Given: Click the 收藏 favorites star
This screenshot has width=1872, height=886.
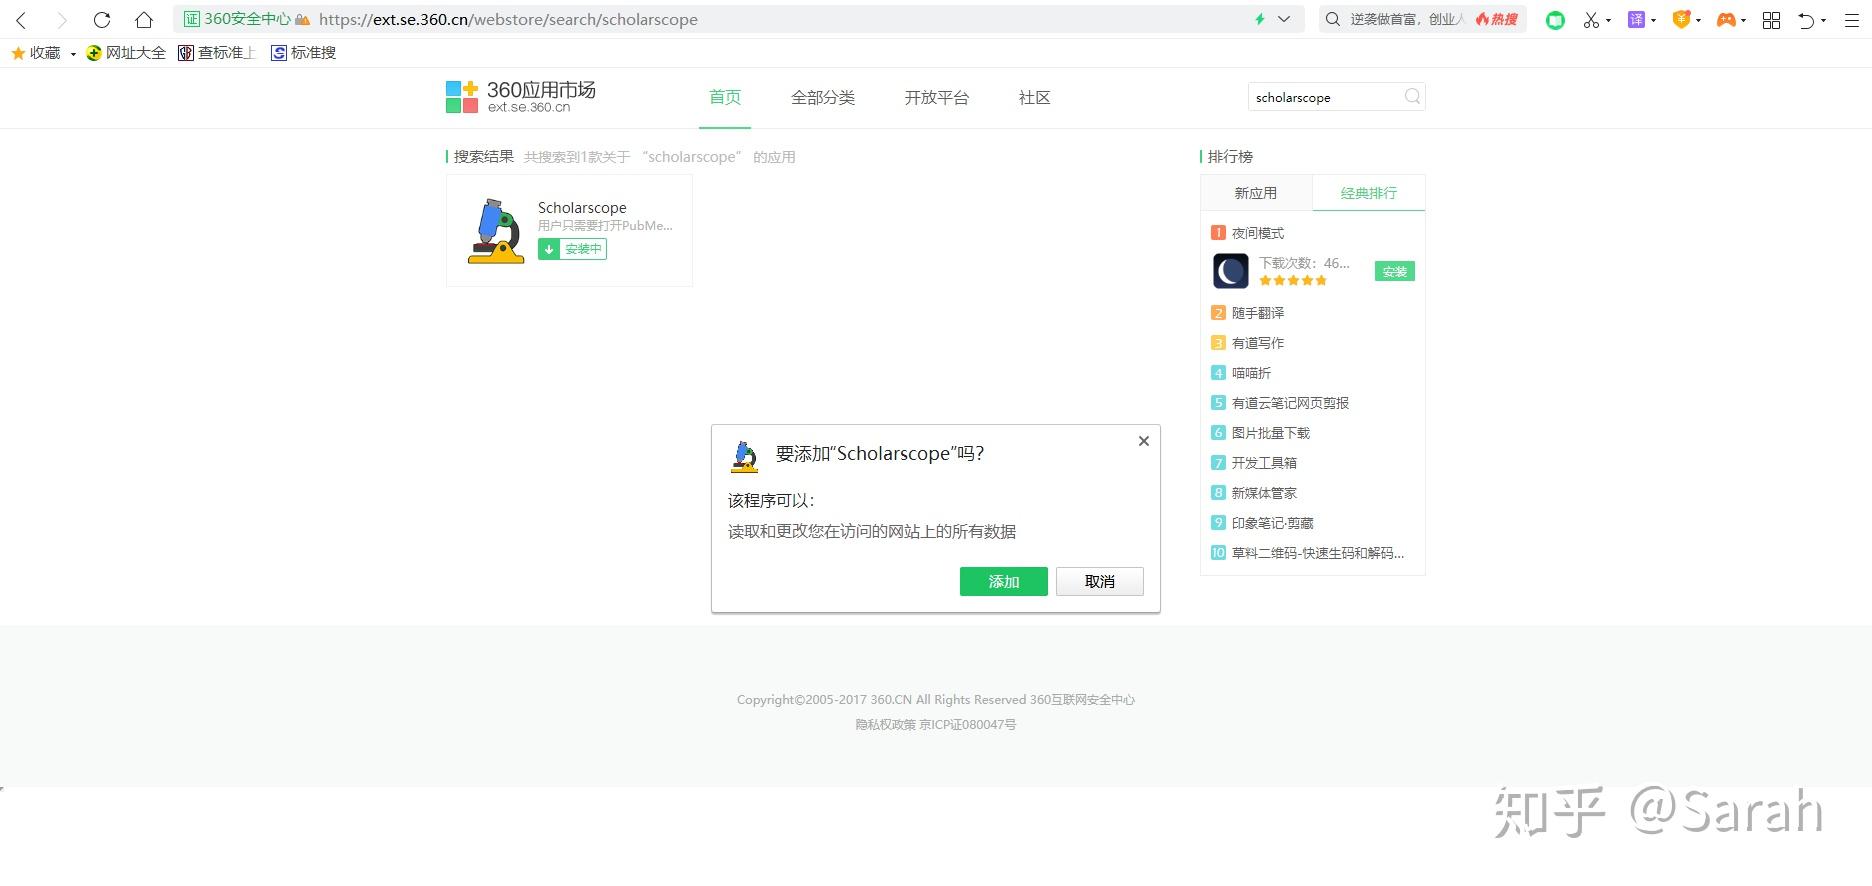Looking at the screenshot, I should 18,53.
